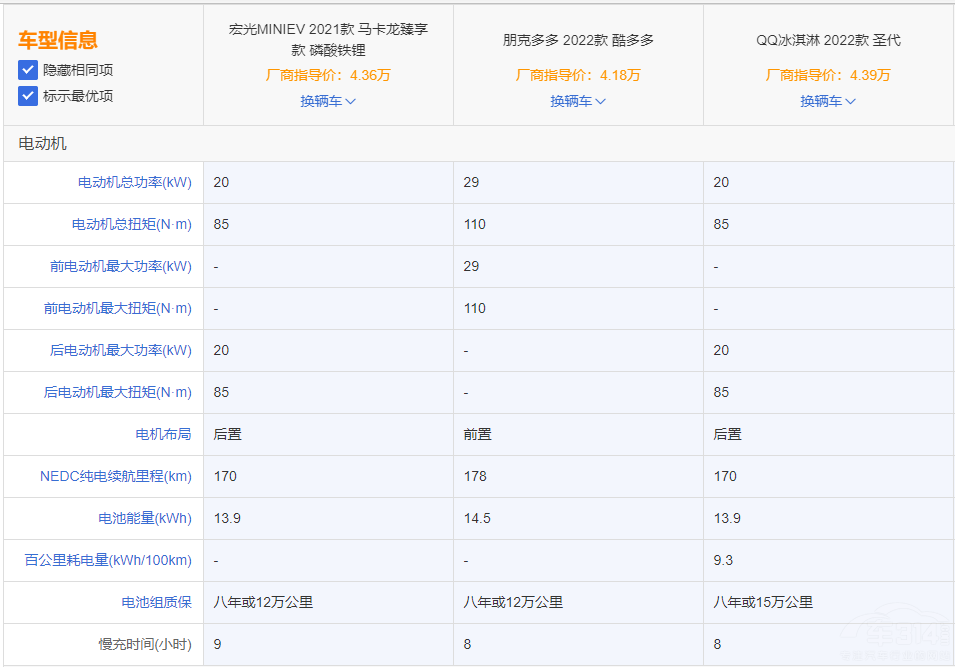Click the QQ冰淇淋 2022款 圣代 title

tap(828, 40)
